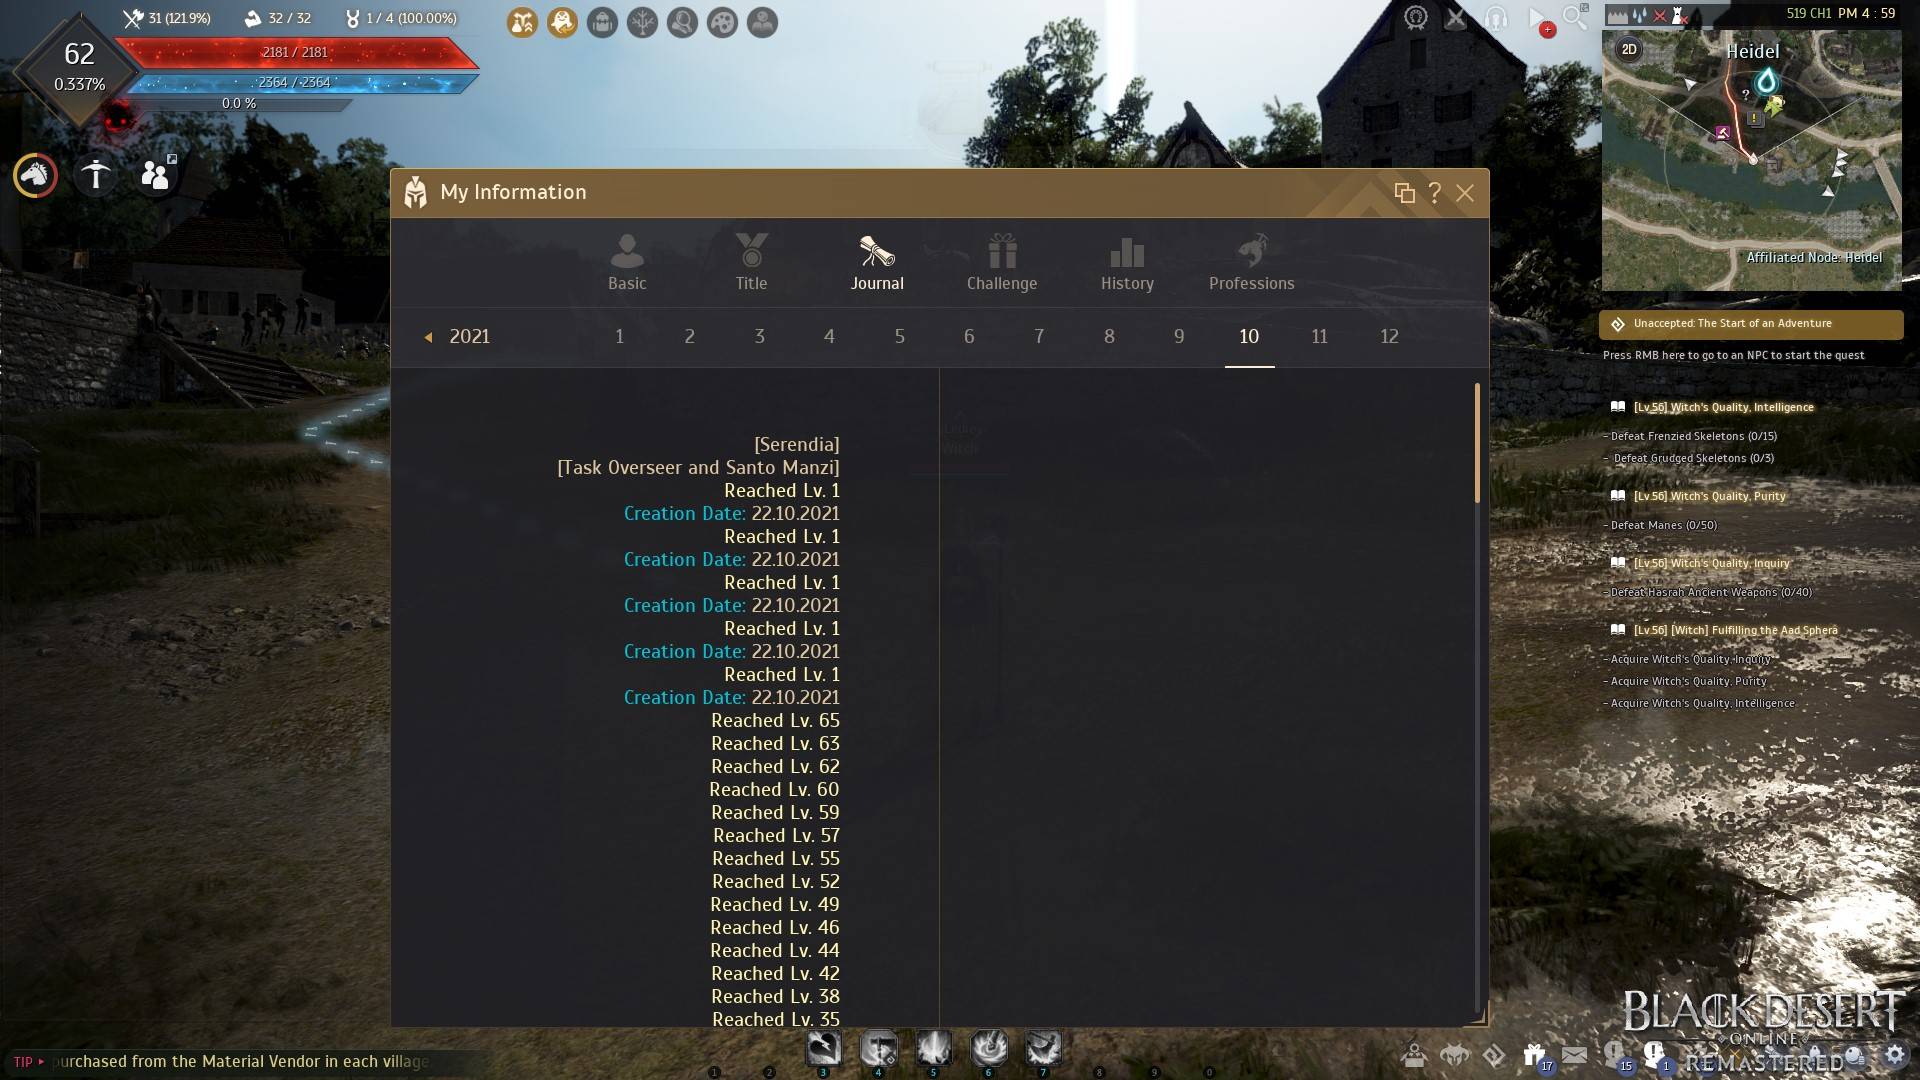Switch to the Title tab
1920x1080 pixels.
coord(750,262)
